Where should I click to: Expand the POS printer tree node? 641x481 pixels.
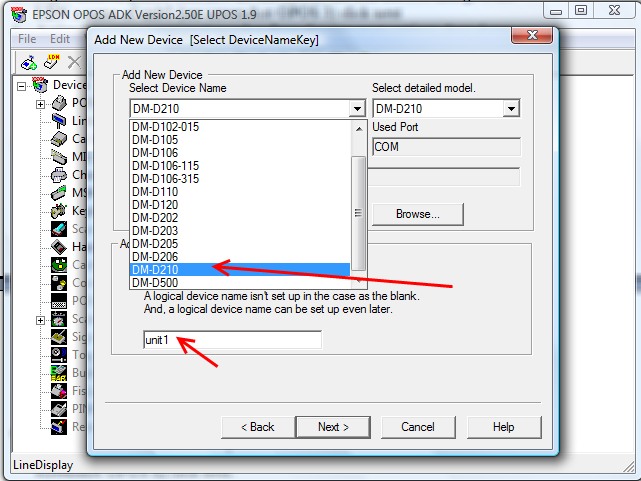[40, 104]
